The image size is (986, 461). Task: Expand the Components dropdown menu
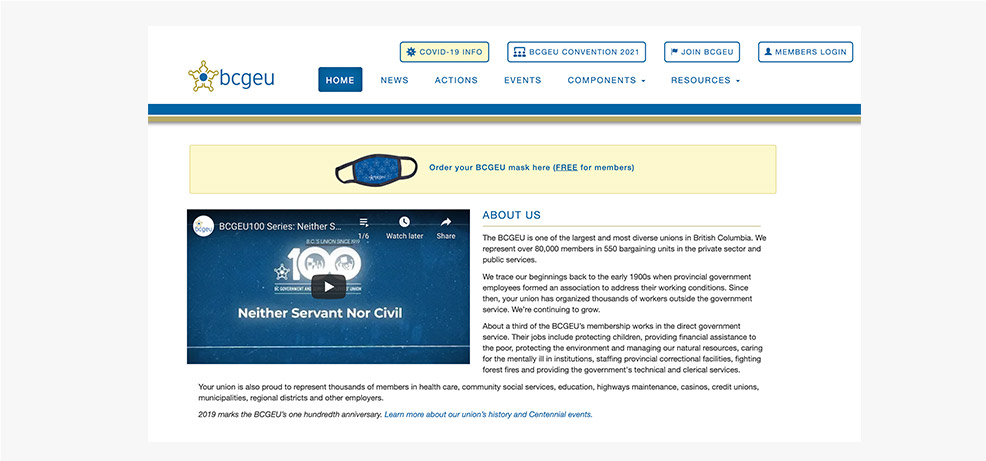click(x=606, y=80)
